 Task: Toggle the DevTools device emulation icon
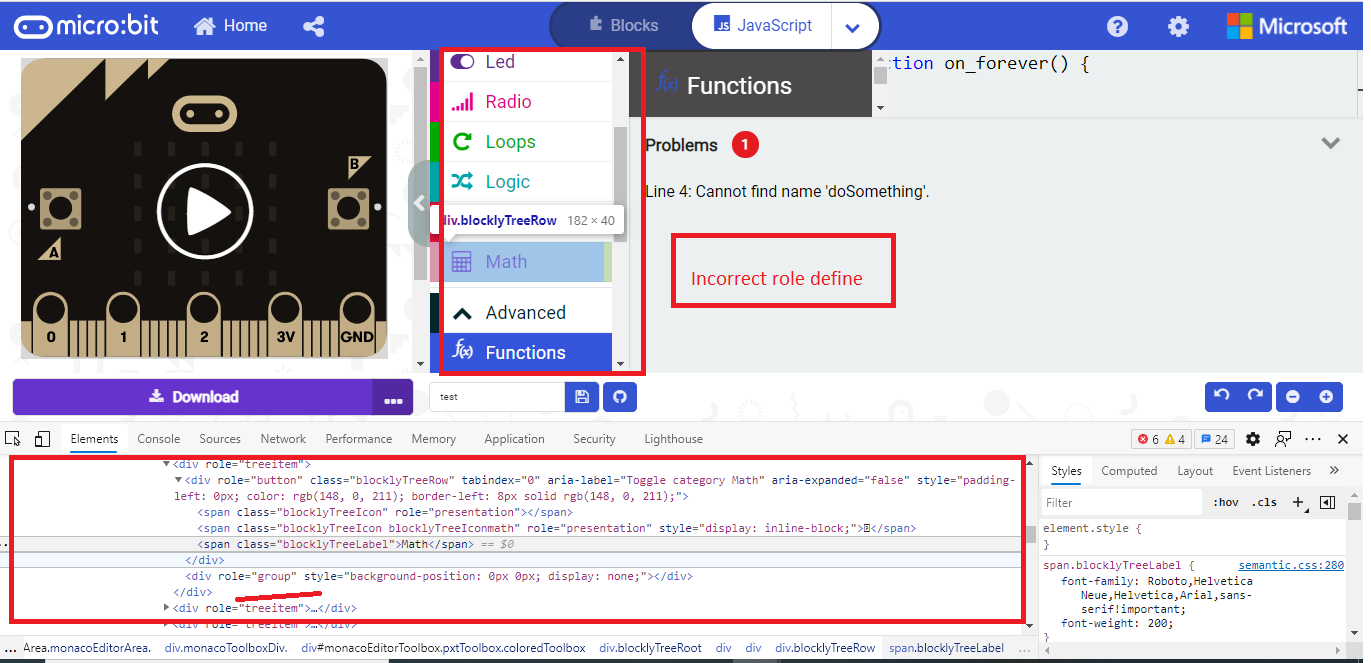[x=41, y=438]
